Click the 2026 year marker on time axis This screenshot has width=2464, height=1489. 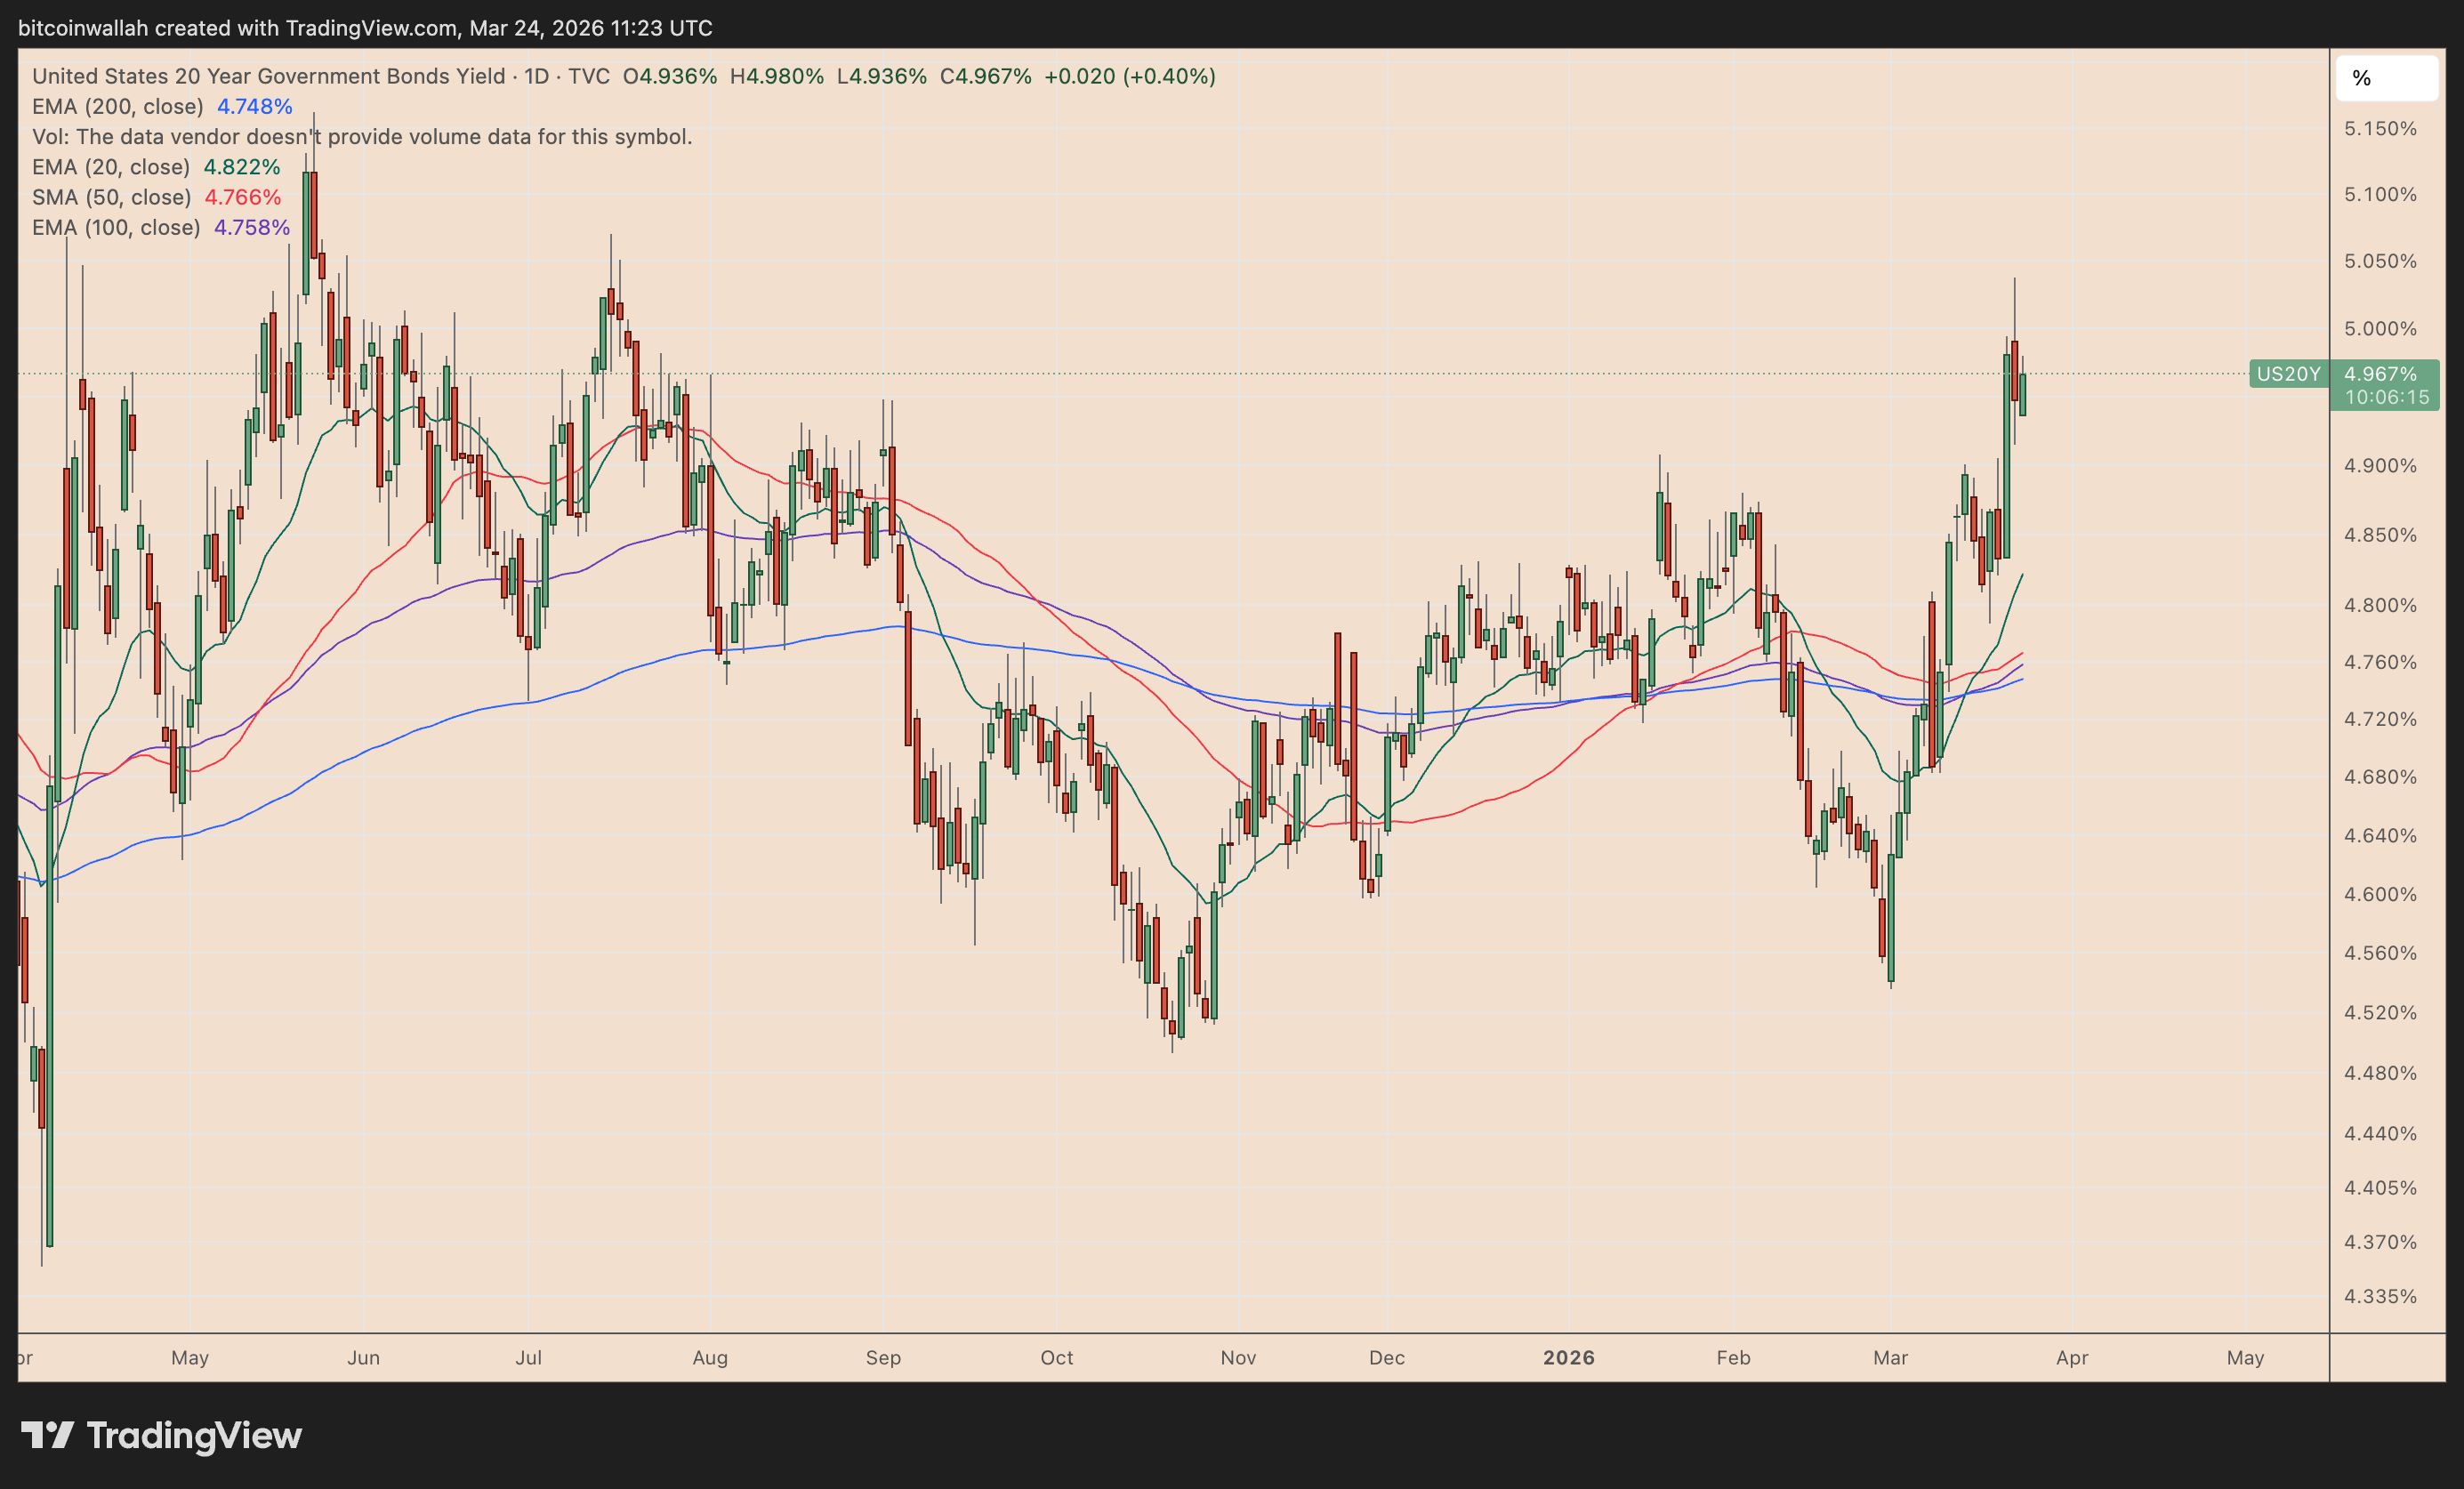pyautogui.click(x=1568, y=1357)
